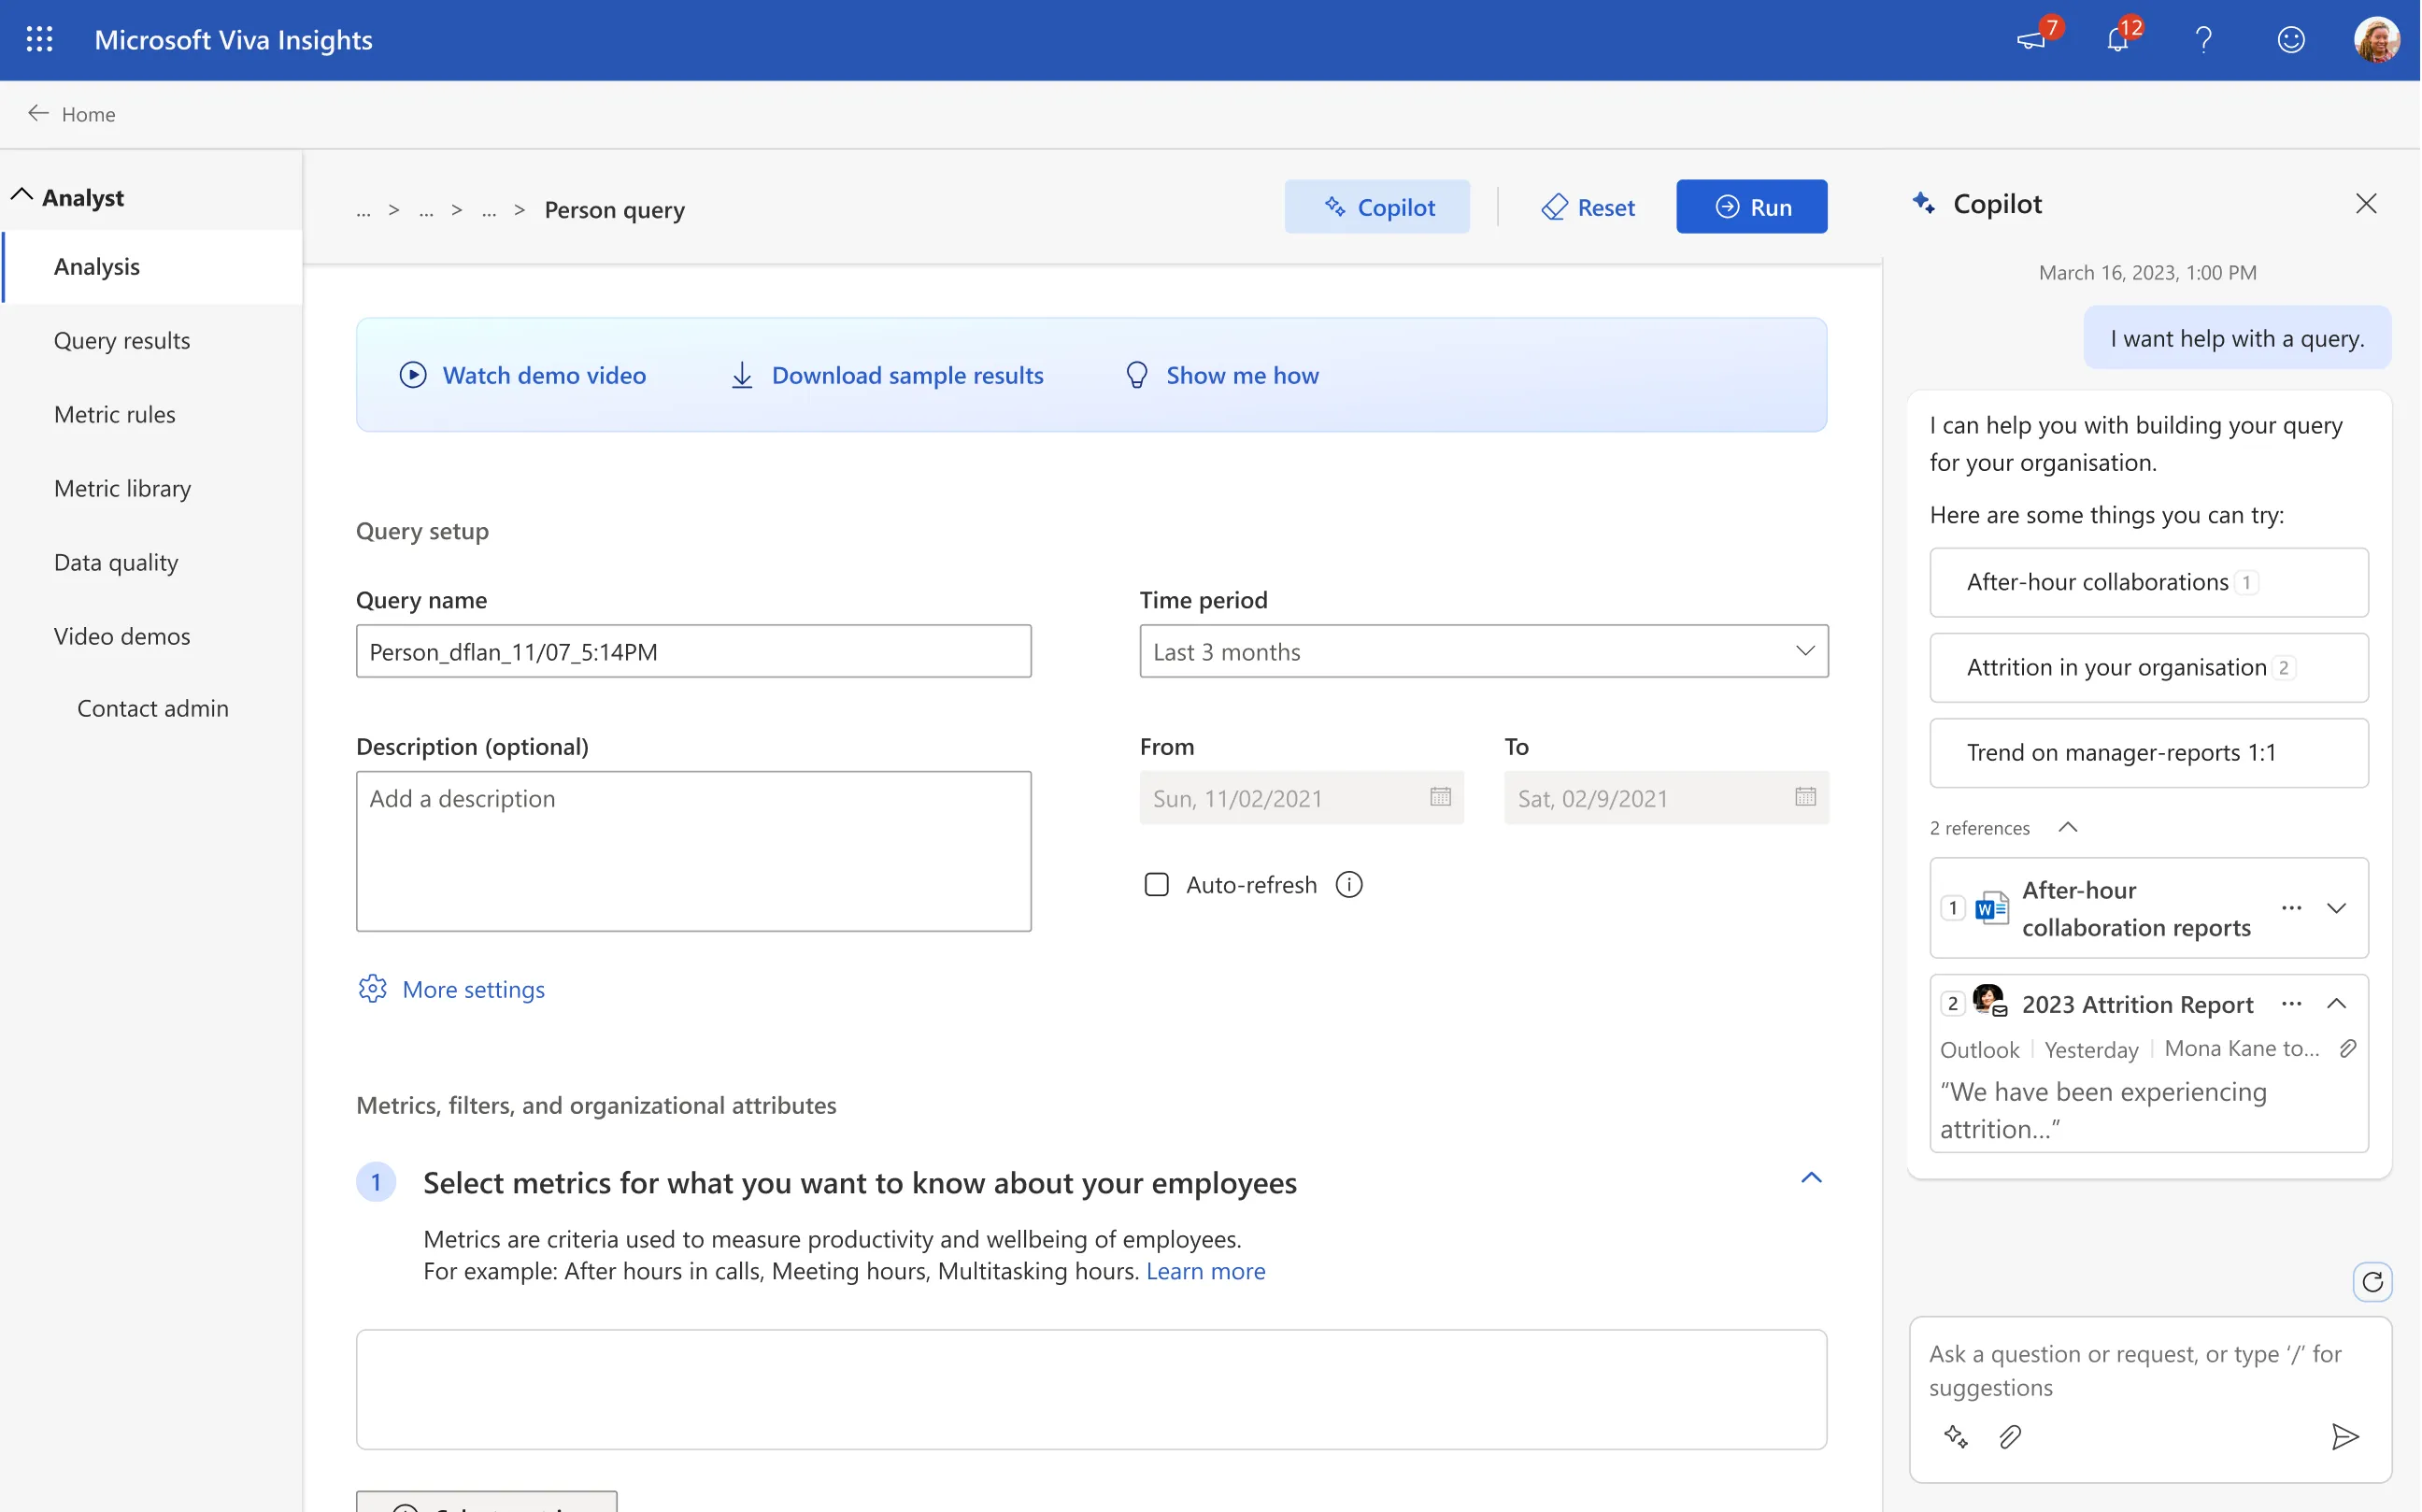Expand After-hour collaboration reports reference
This screenshot has width=2422, height=1512.
(x=2336, y=908)
